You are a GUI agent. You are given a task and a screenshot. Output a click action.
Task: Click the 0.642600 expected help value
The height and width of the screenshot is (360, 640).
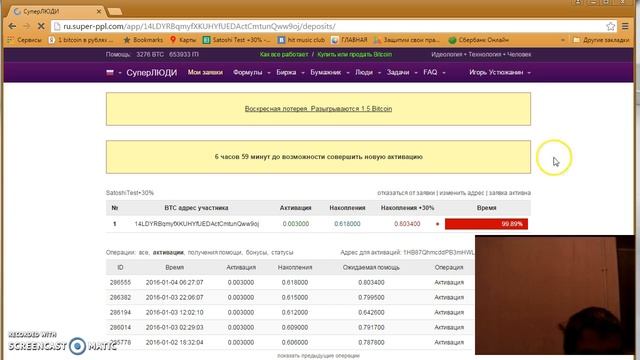(371, 313)
